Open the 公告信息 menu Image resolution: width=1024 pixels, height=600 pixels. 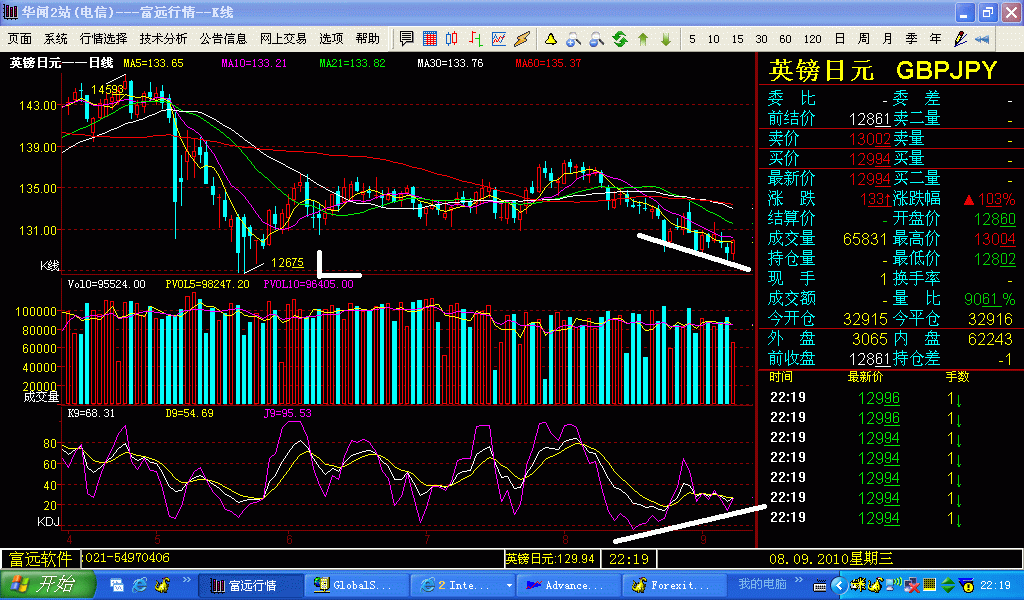[x=223, y=39]
